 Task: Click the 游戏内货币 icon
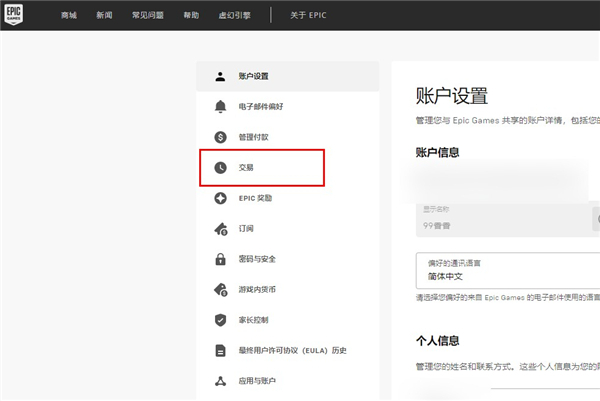(220, 289)
